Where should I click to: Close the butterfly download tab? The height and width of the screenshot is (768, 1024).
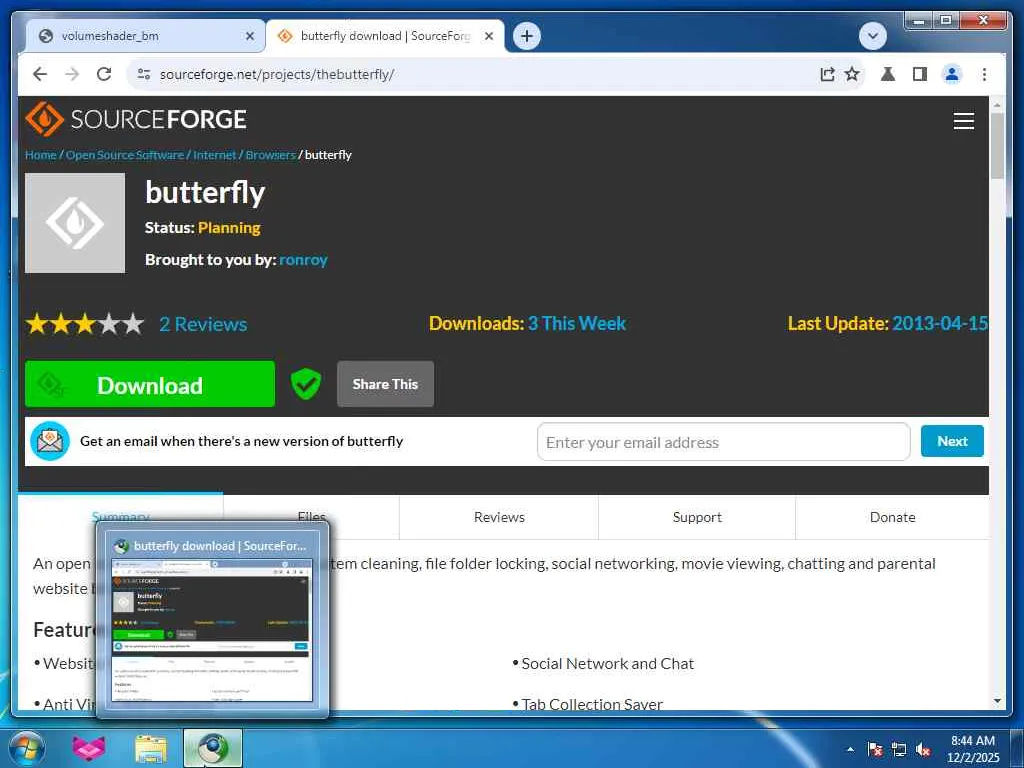[488, 37]
